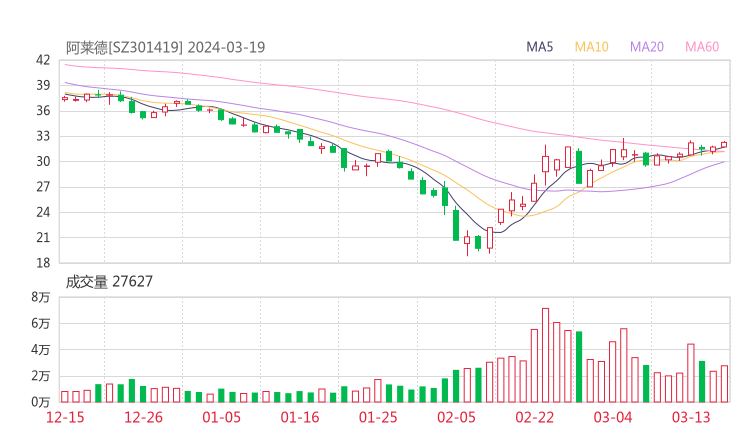Click the 36 price axis label

[43, 111]
